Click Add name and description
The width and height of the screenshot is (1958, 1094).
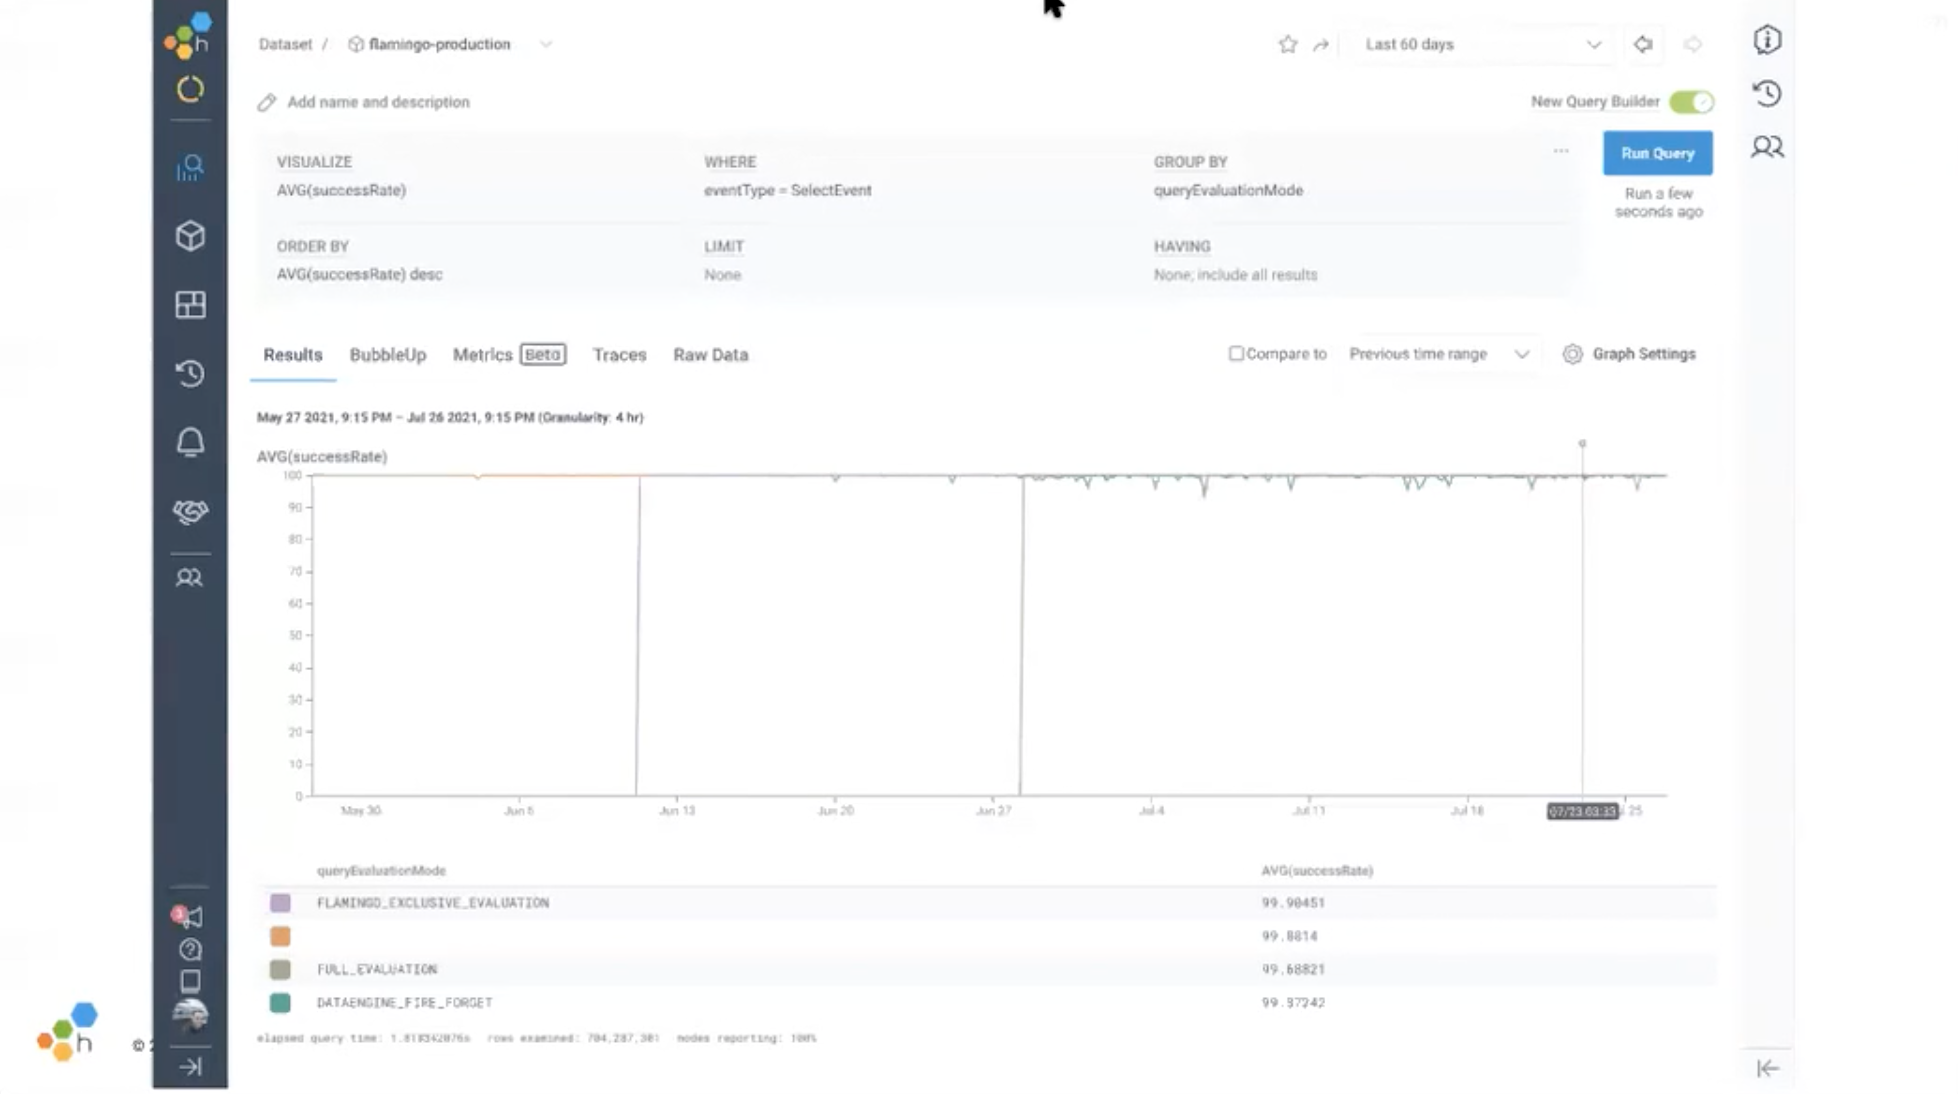378,102
